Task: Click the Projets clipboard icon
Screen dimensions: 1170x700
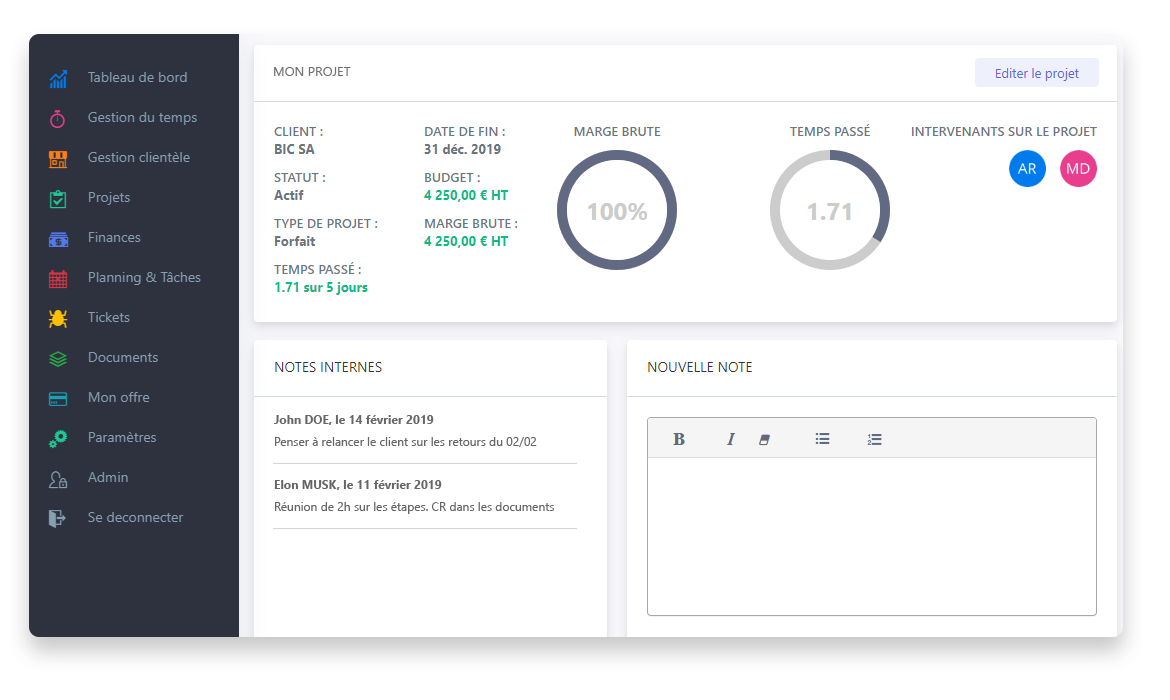Action: pos(58,199)
